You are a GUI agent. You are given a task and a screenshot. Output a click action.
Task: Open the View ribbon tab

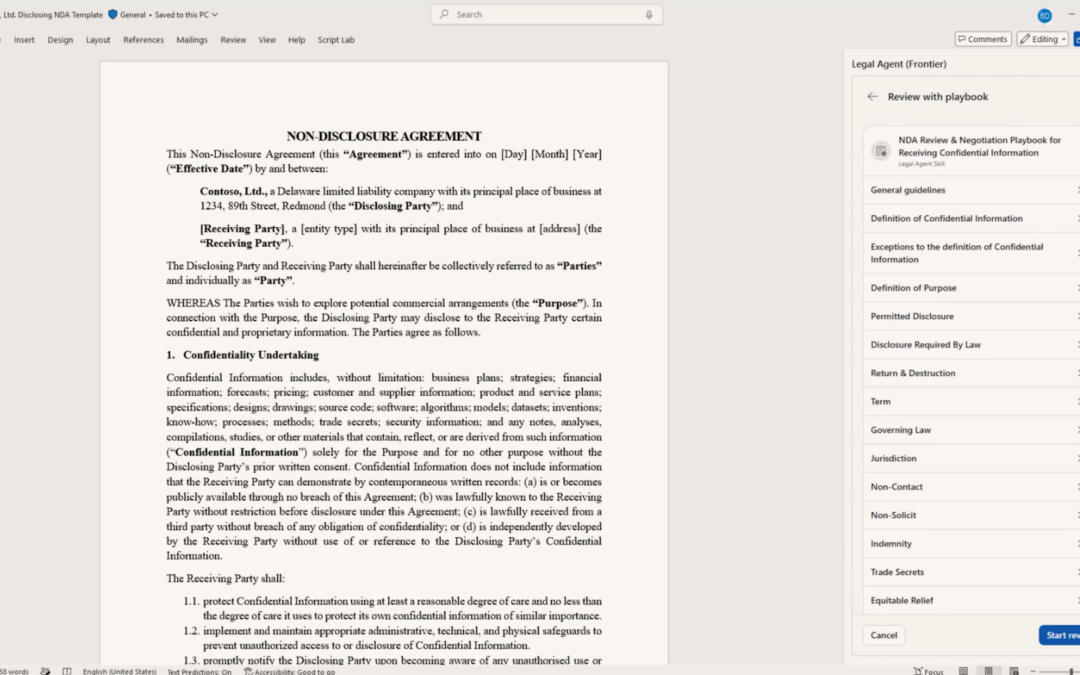(267, 40)
